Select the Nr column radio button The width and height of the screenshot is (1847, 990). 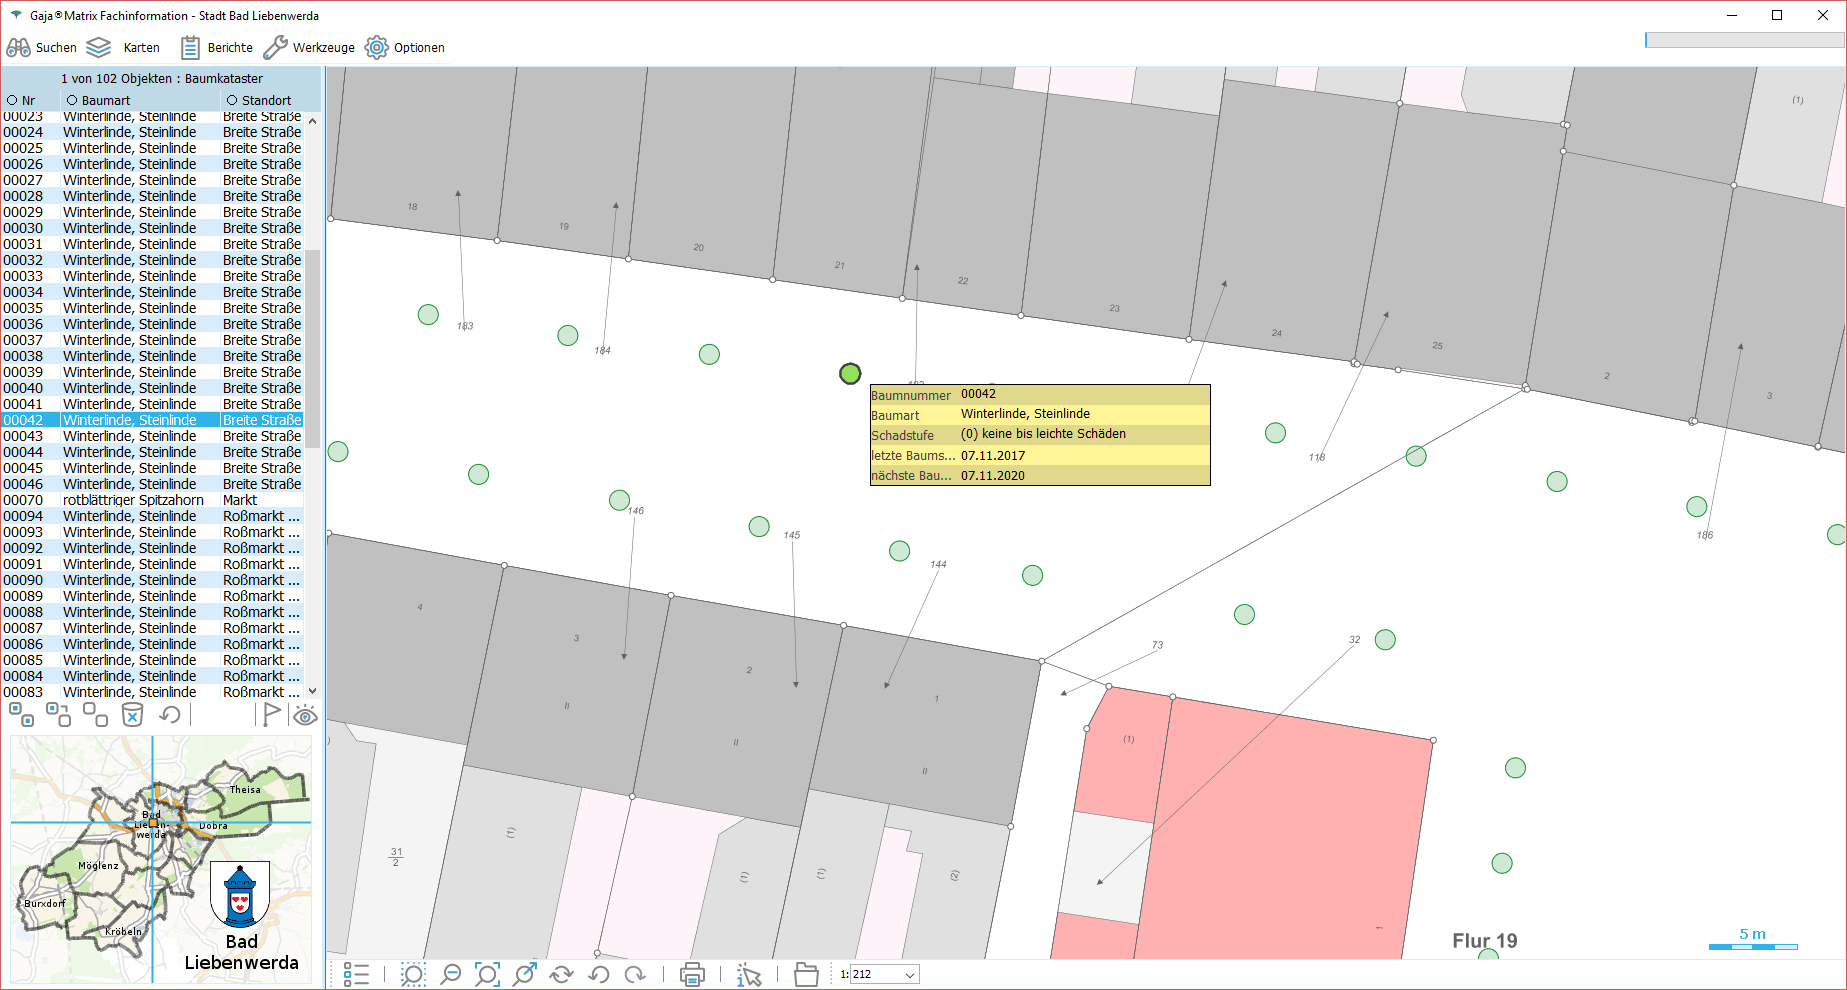click(12, 101)
